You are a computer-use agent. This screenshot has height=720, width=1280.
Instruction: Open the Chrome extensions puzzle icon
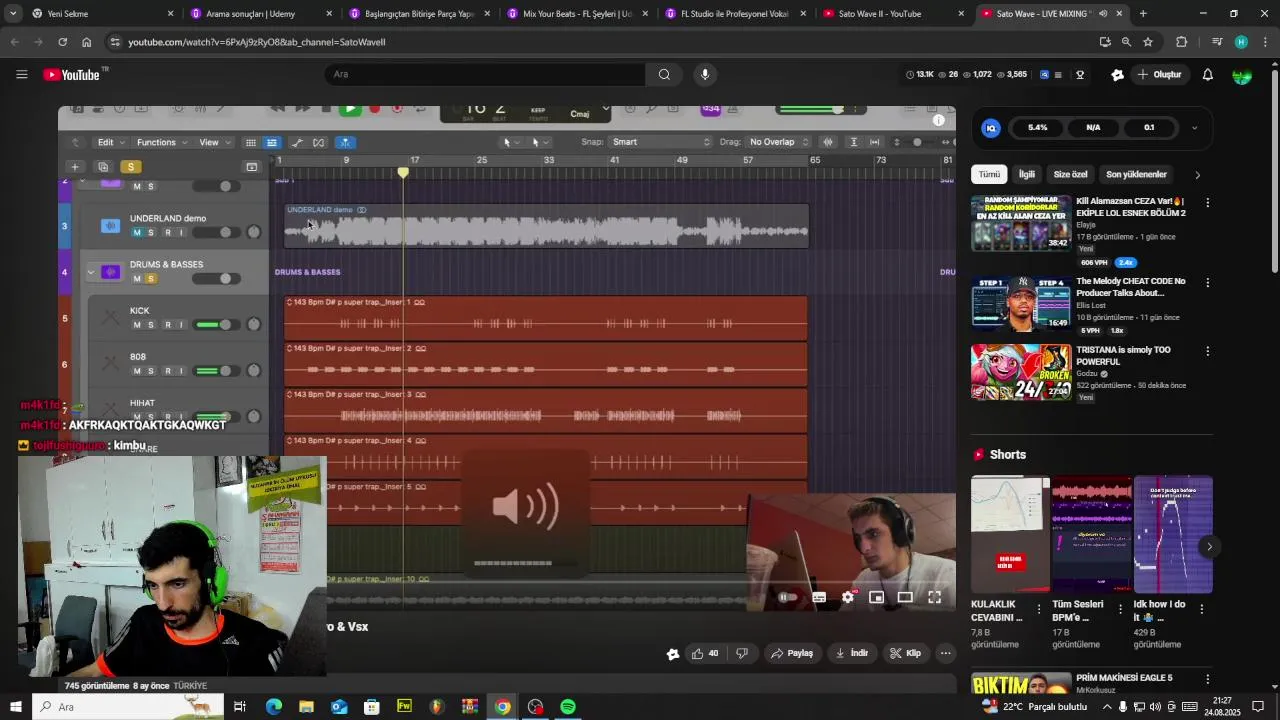(1182, 42)
